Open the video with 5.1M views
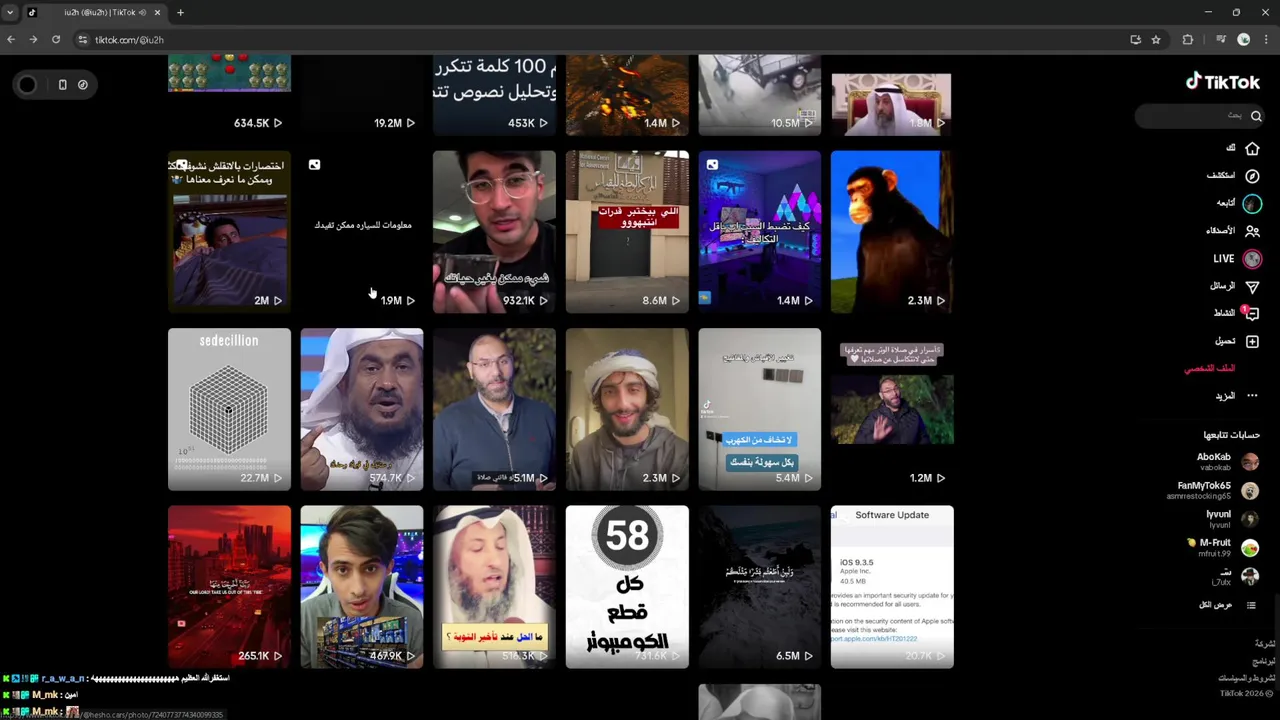The width and height of the screenshot is (1280, 720). coord(494,409)
